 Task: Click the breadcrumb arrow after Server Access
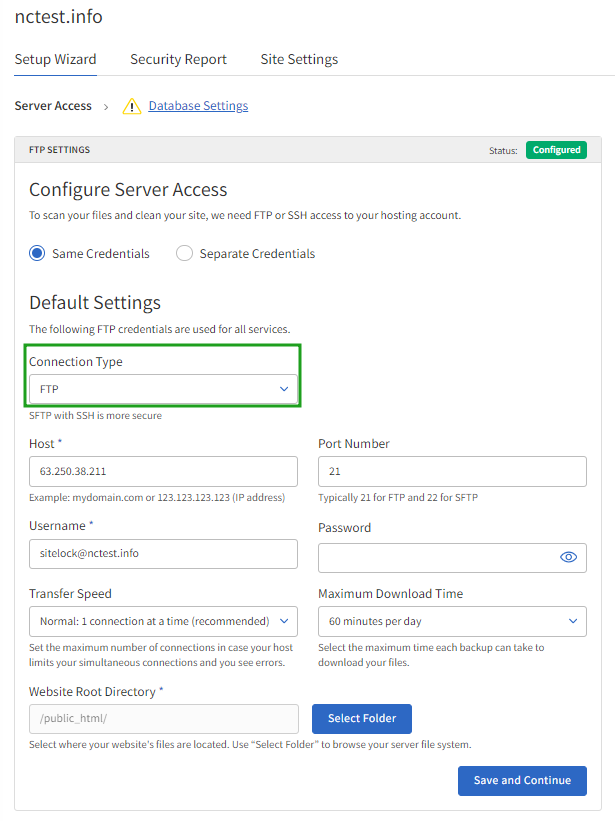point(106,107)
